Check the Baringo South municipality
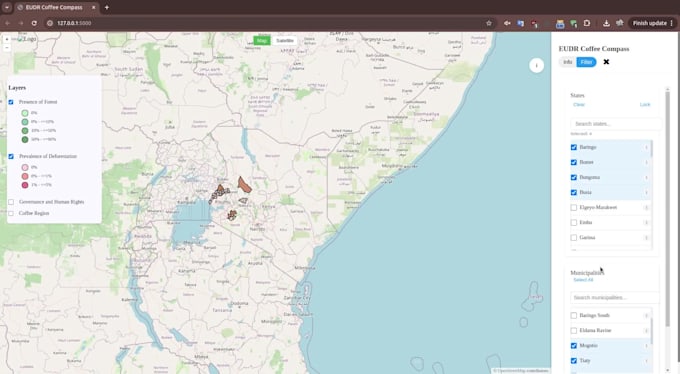This screenshot has height=374, width=680. coord(574,315)
